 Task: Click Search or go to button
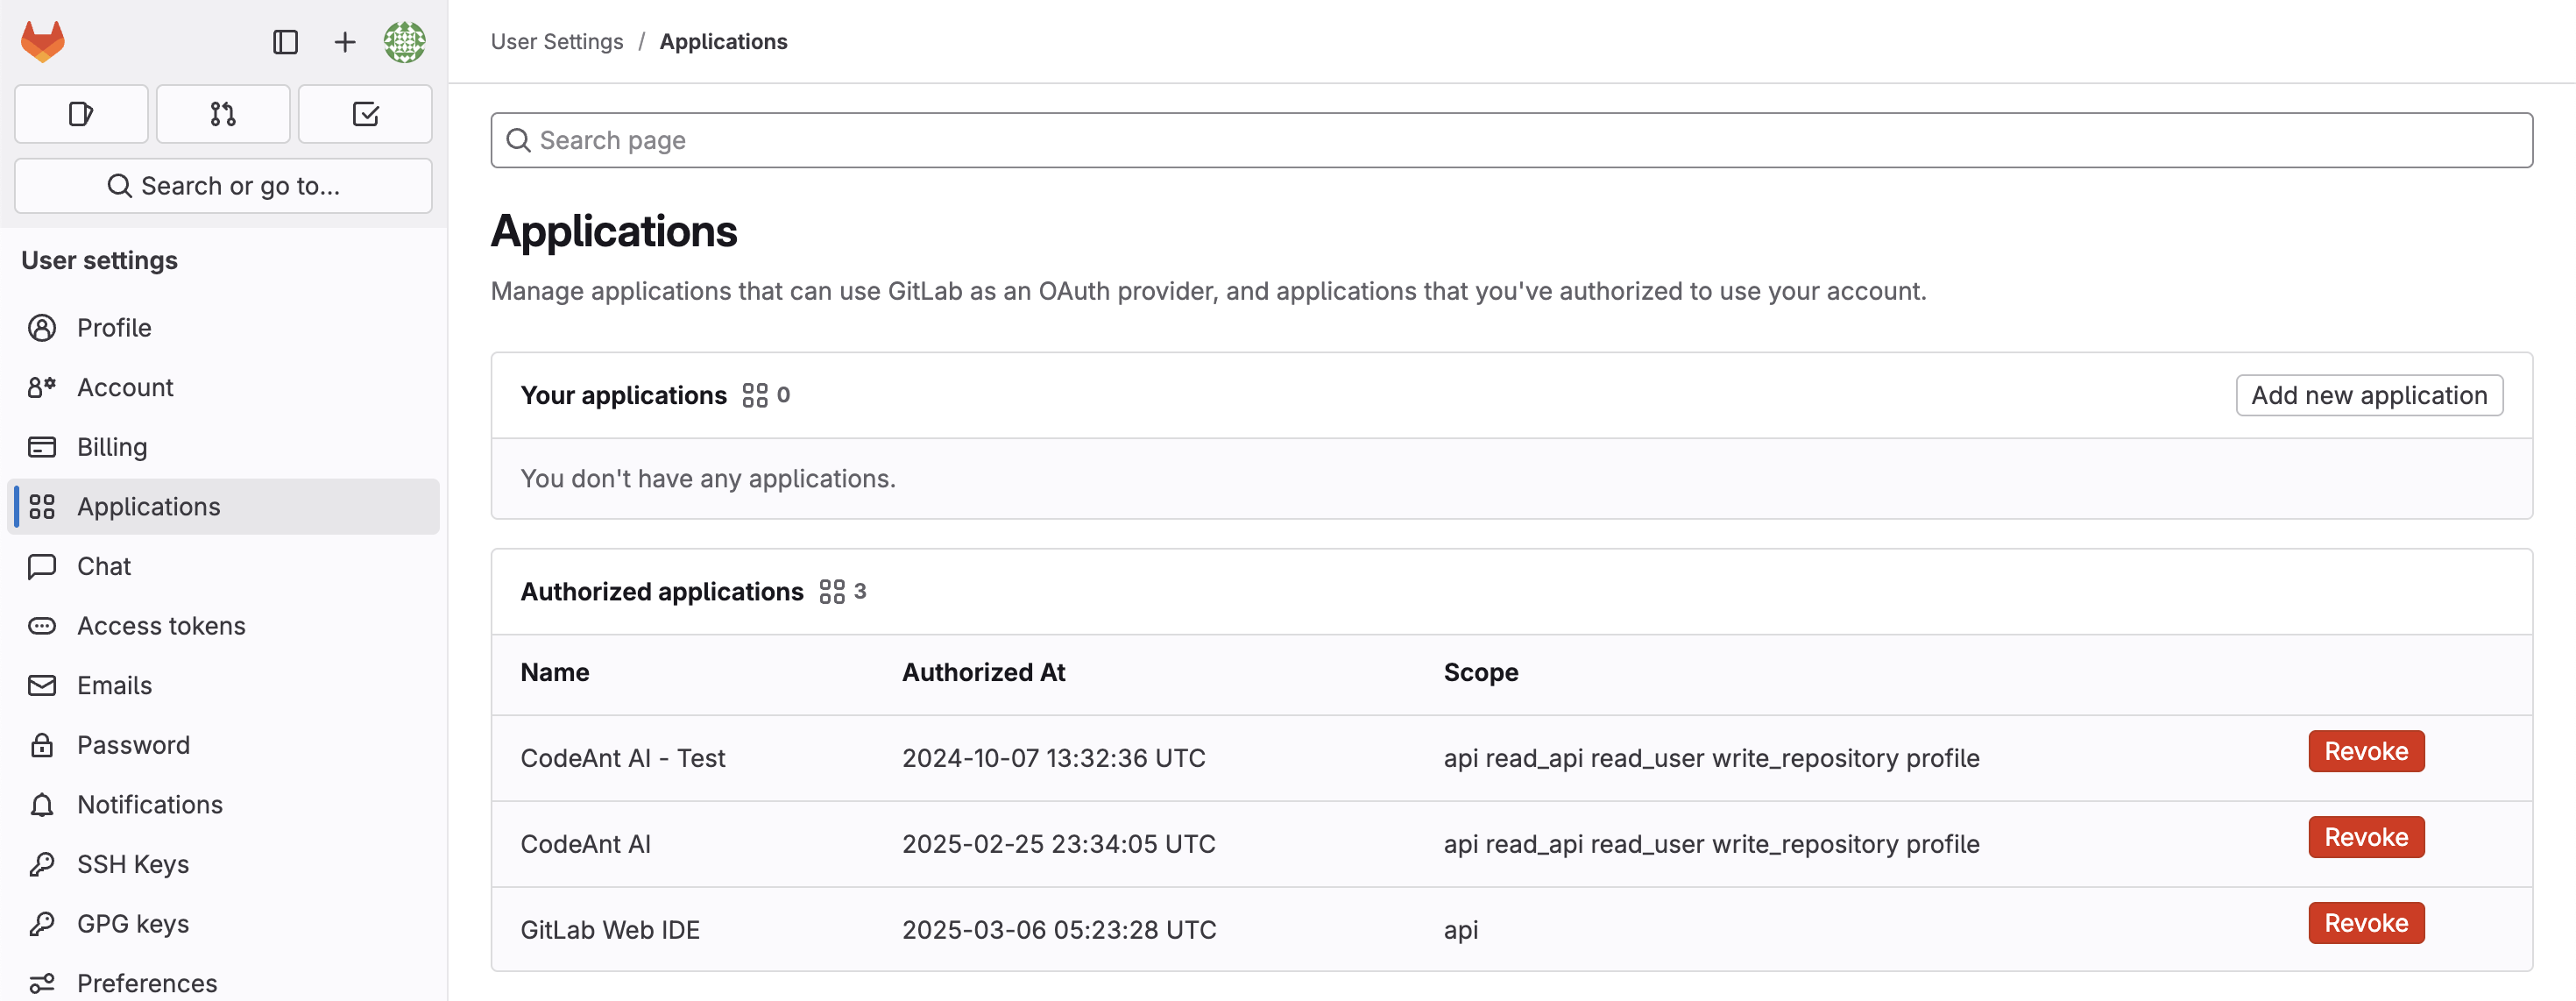[x=223, y=186]
